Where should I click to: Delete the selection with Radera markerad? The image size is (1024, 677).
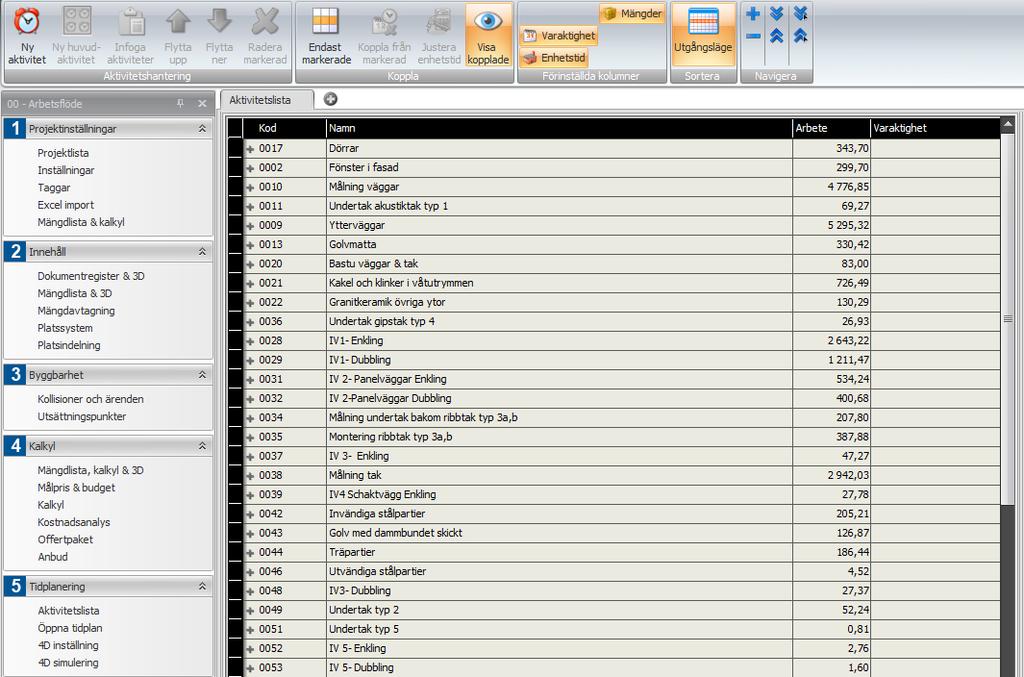point(265,36)
